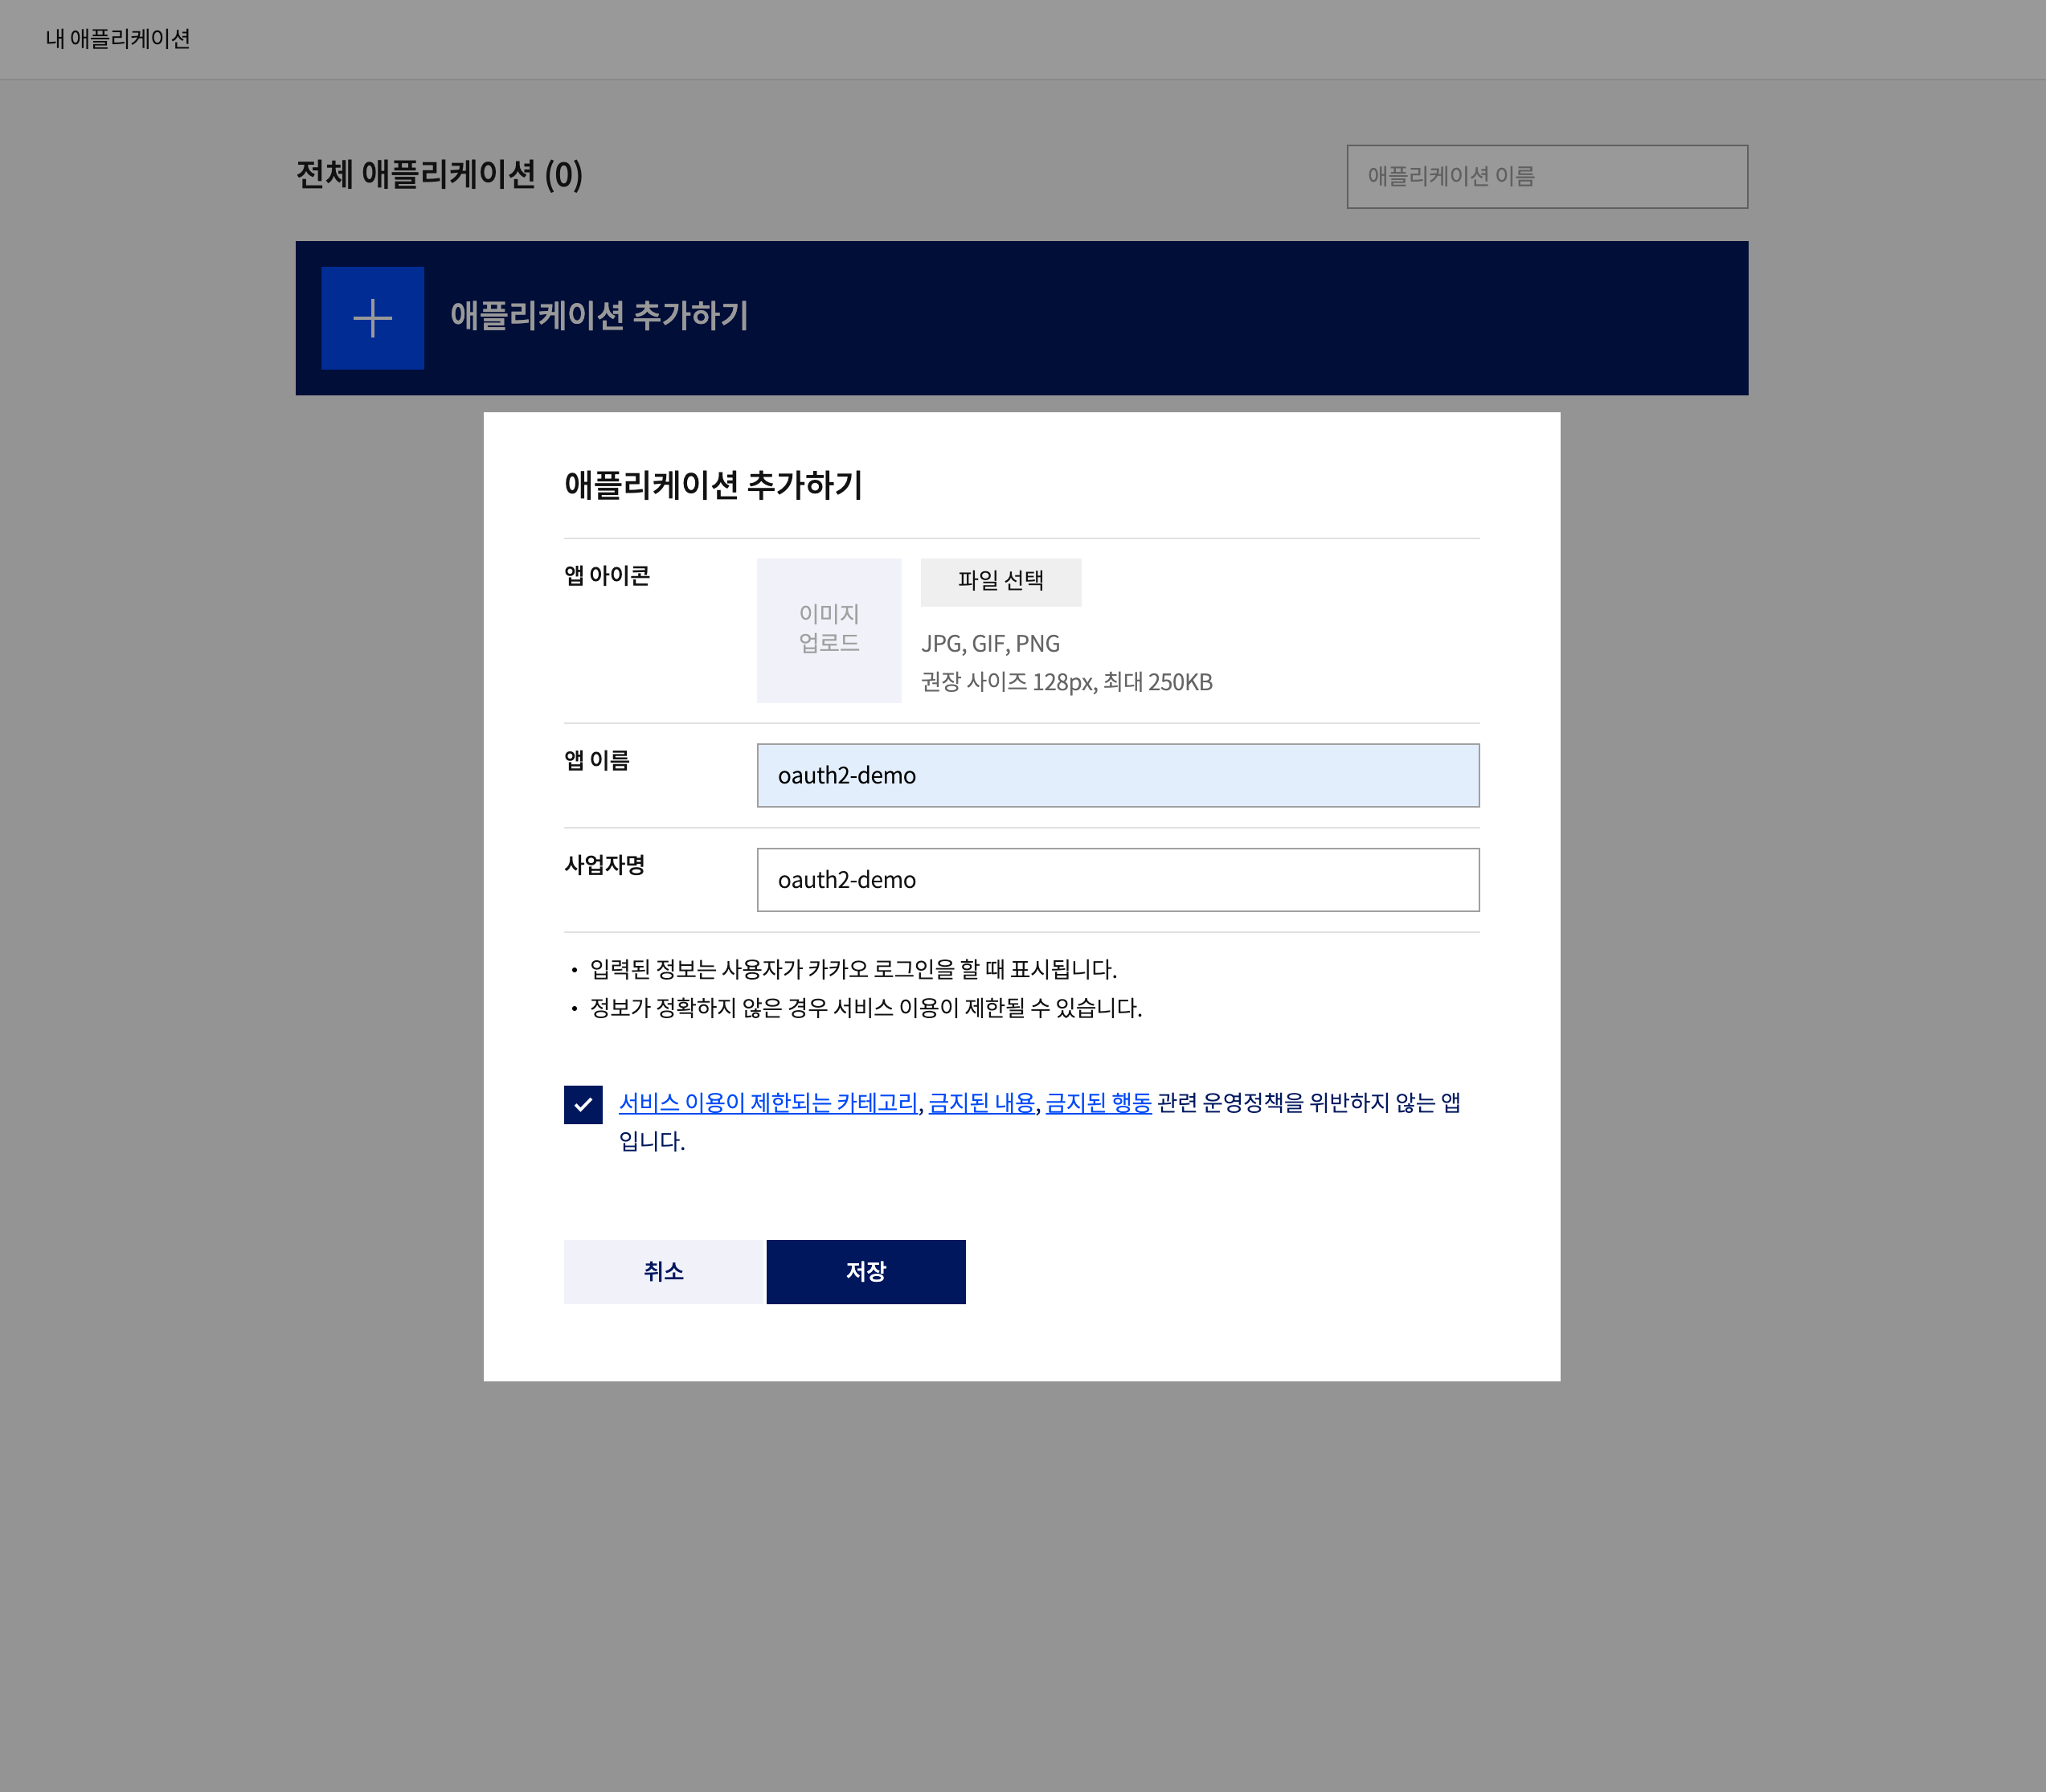Focus the 사업자명 input field
The image size is (2046, 1792).
click(x=1118, y=880)
